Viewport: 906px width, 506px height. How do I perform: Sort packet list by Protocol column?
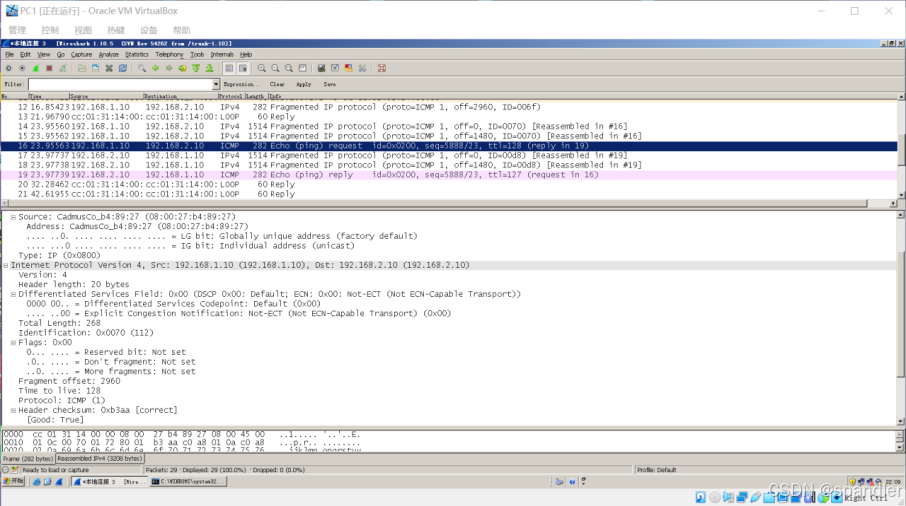pyautogui.click(x=231, y=96)
